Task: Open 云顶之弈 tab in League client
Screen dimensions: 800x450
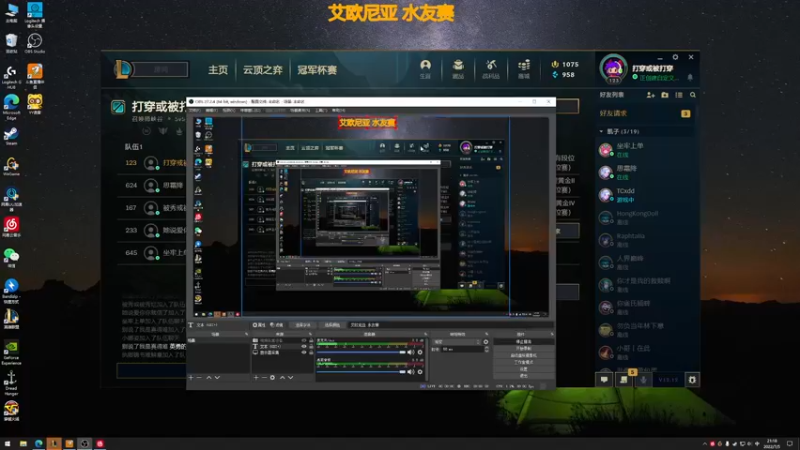Action: click(263, 70)
